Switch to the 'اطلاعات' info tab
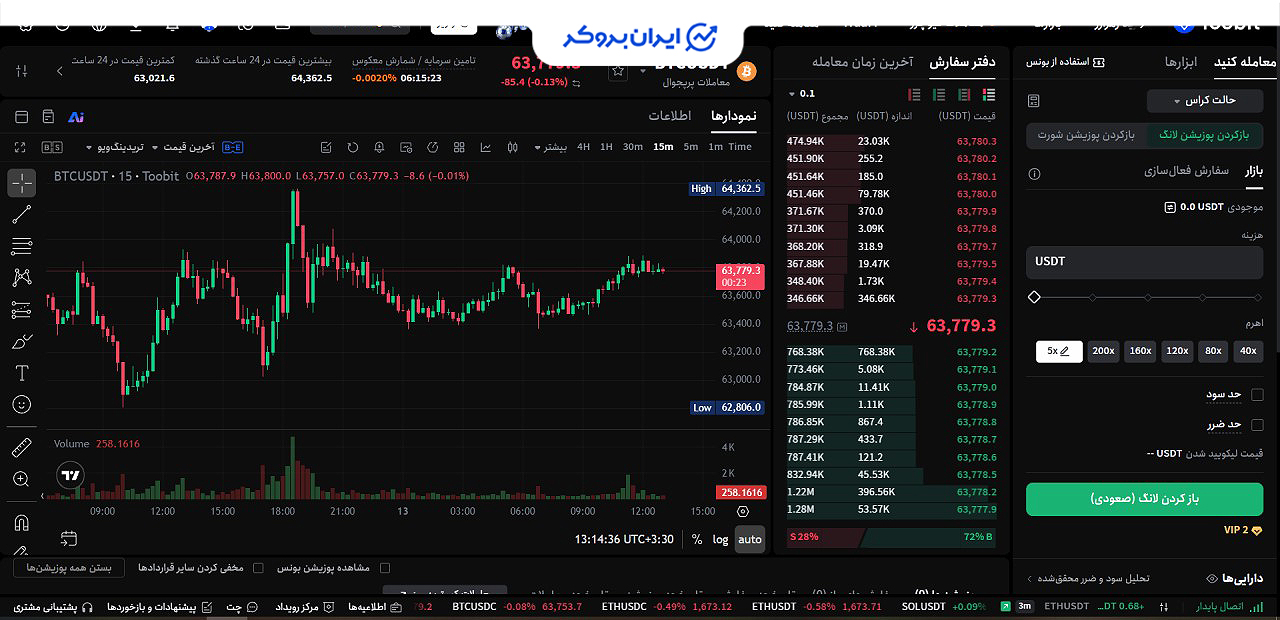Viewport: 1280px width, 620px height. coord(669,116)
